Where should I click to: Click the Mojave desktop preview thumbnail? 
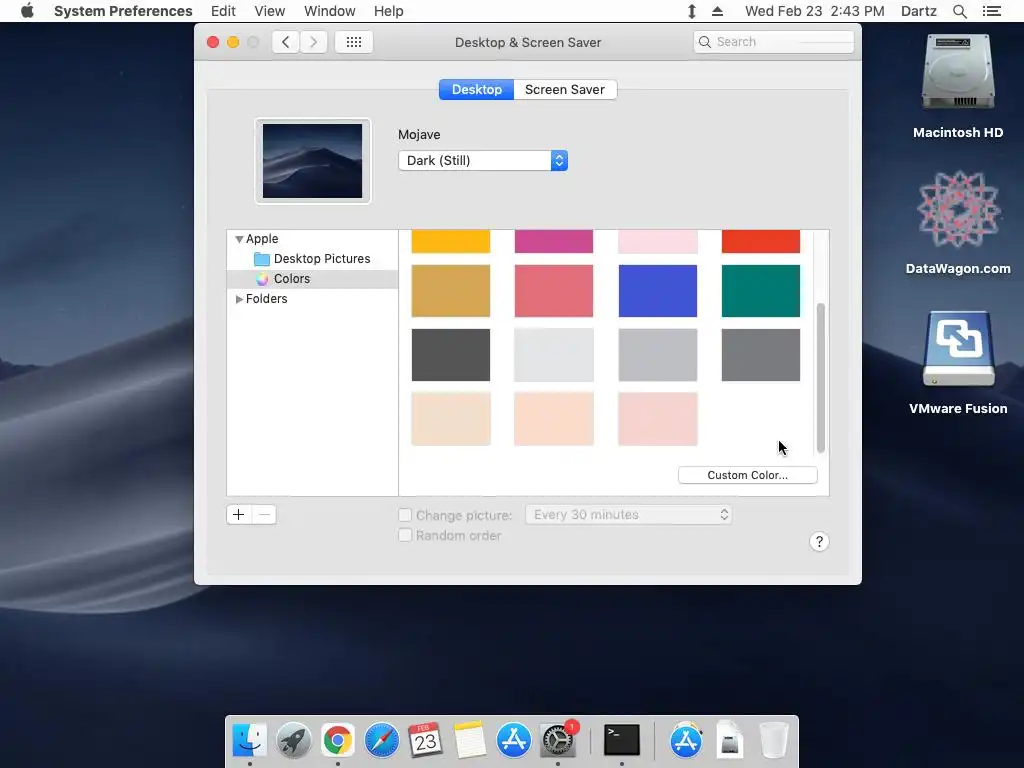312,161
